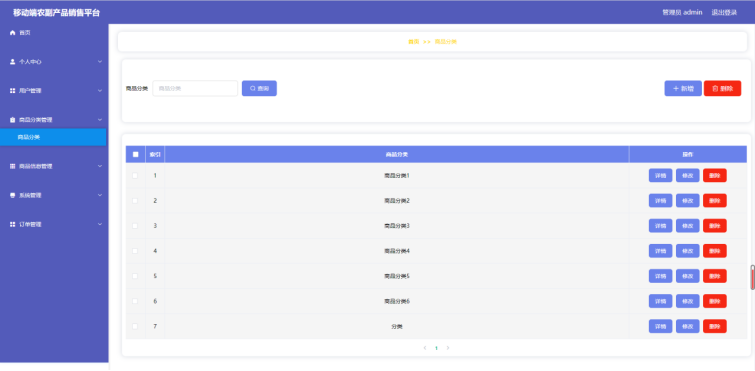Click the 商品分类 search input field
Image resolution: width=755 pixels, height=371 pixels.
[195, 89]
